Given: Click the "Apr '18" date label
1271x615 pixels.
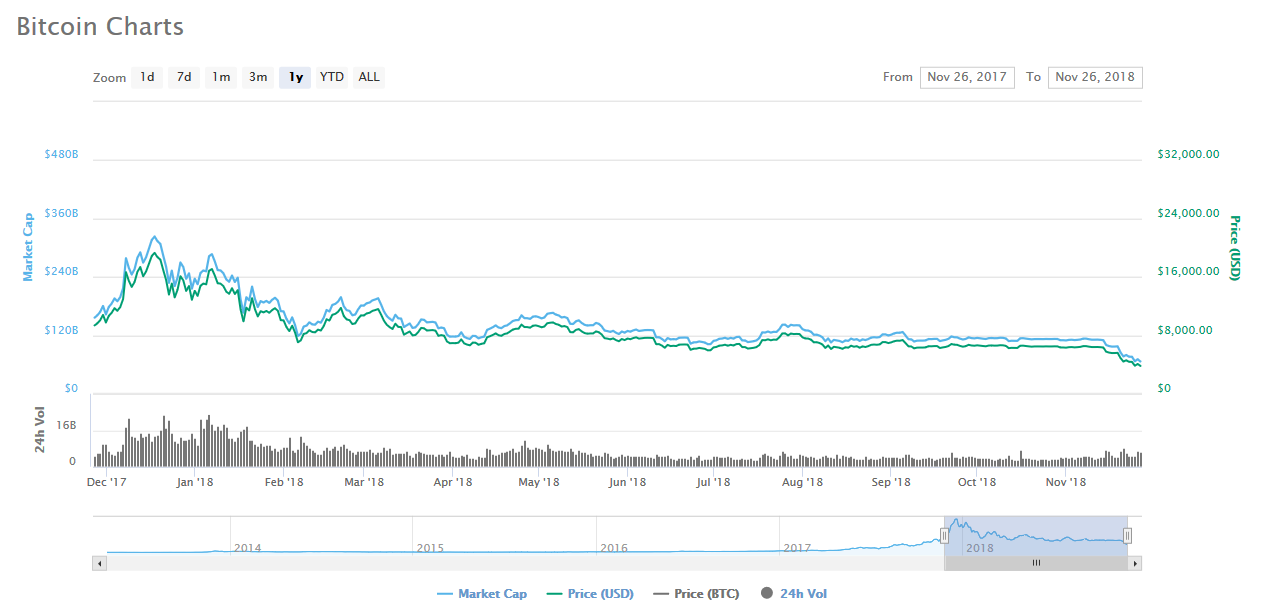Looking at the screenshot, I should [x=453, y=482].
